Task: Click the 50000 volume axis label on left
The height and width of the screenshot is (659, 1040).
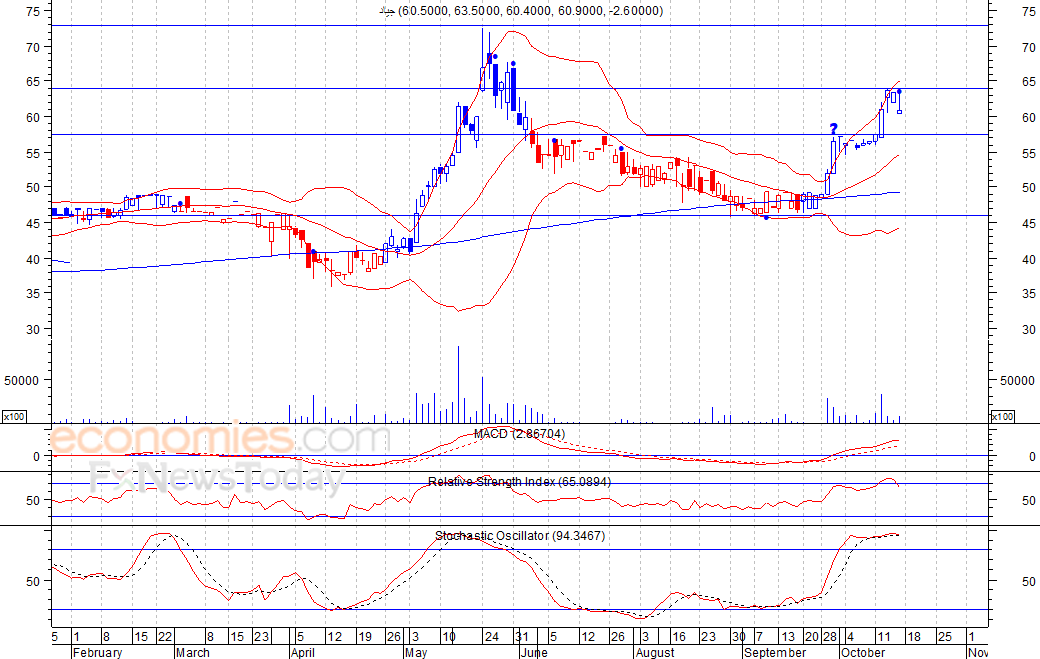Action: coord(22,381)
